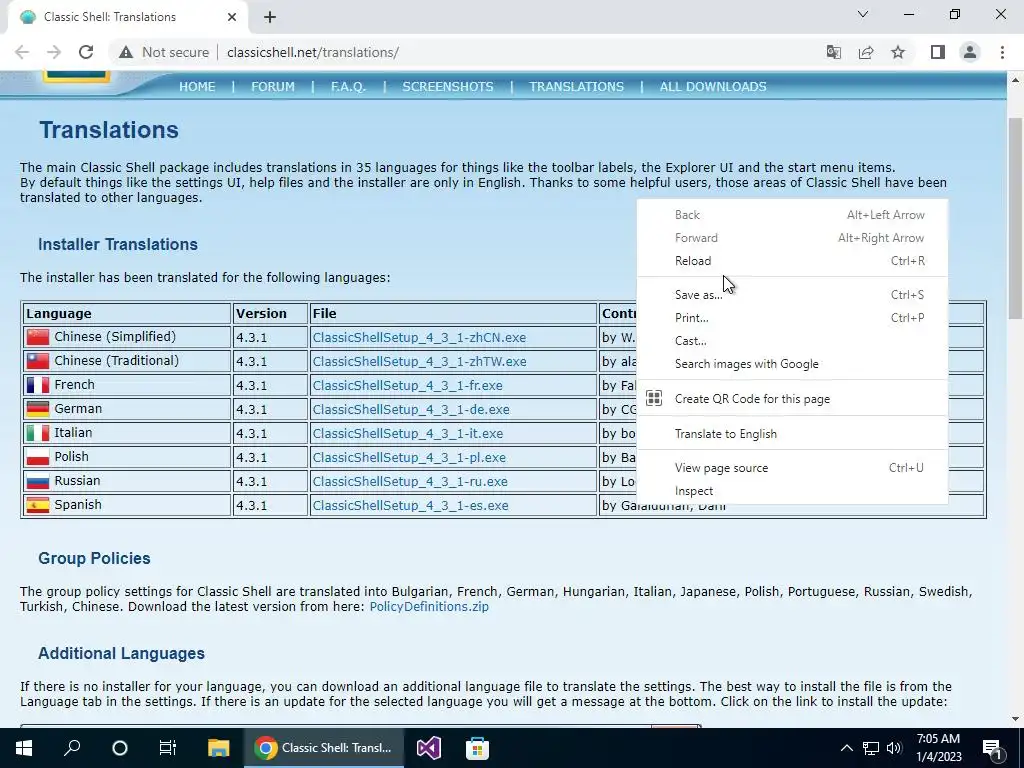Open FORUM in the site navigation

(273, 86)
